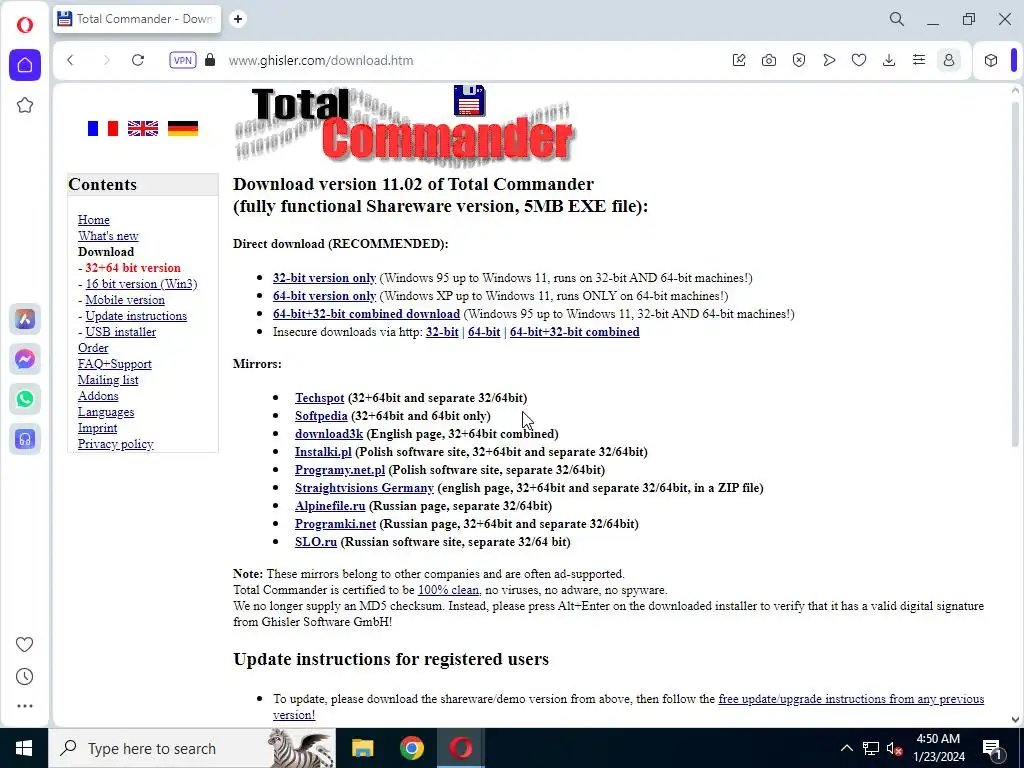This screenshot has height=768, width=1024.
Task: Open the pinboard edit icon in address bar
Action: (739, 60)
